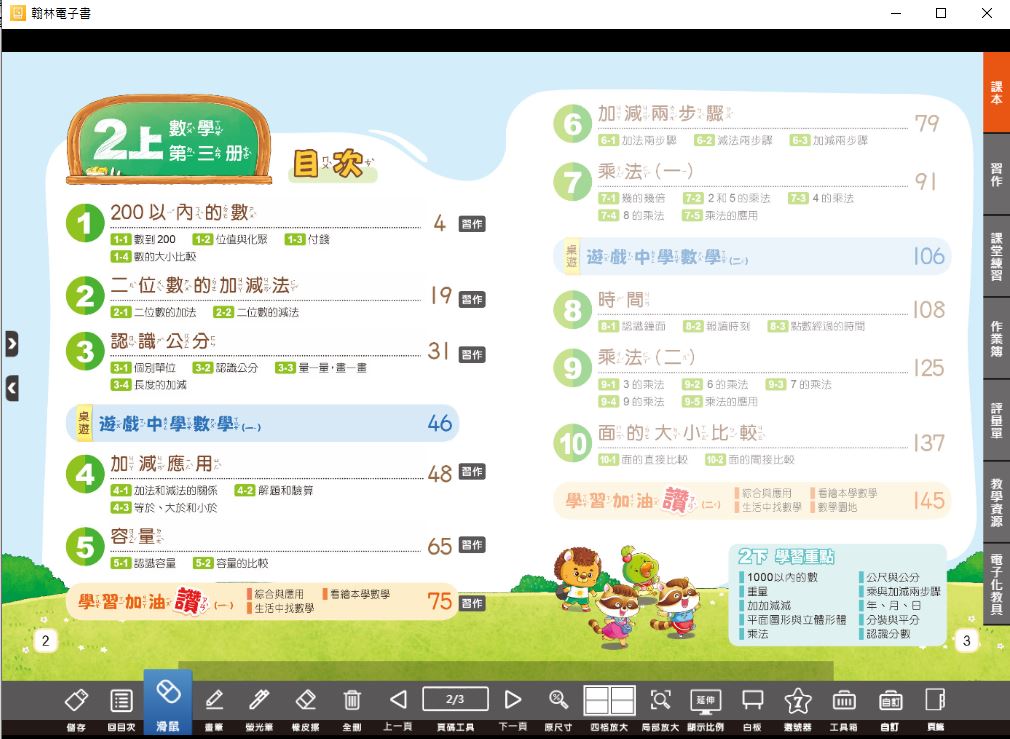
Task: Click the 儲存 save icon
Action: click(x=76, y=700)
